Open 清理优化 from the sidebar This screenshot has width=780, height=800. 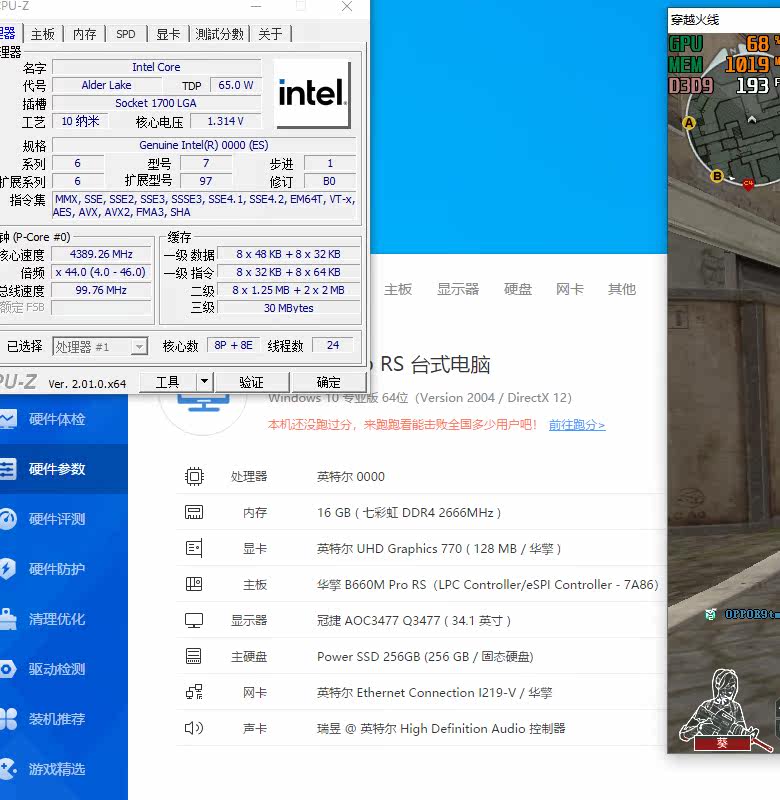pos(56,619)
